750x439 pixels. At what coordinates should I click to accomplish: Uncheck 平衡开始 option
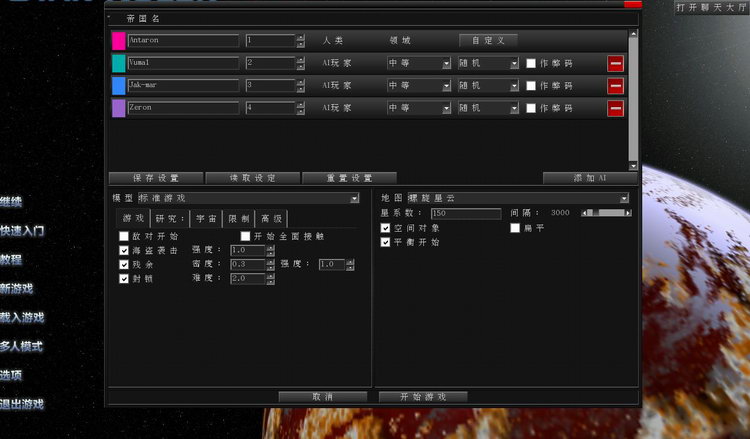pyautogui.click(x=386, y=242)
